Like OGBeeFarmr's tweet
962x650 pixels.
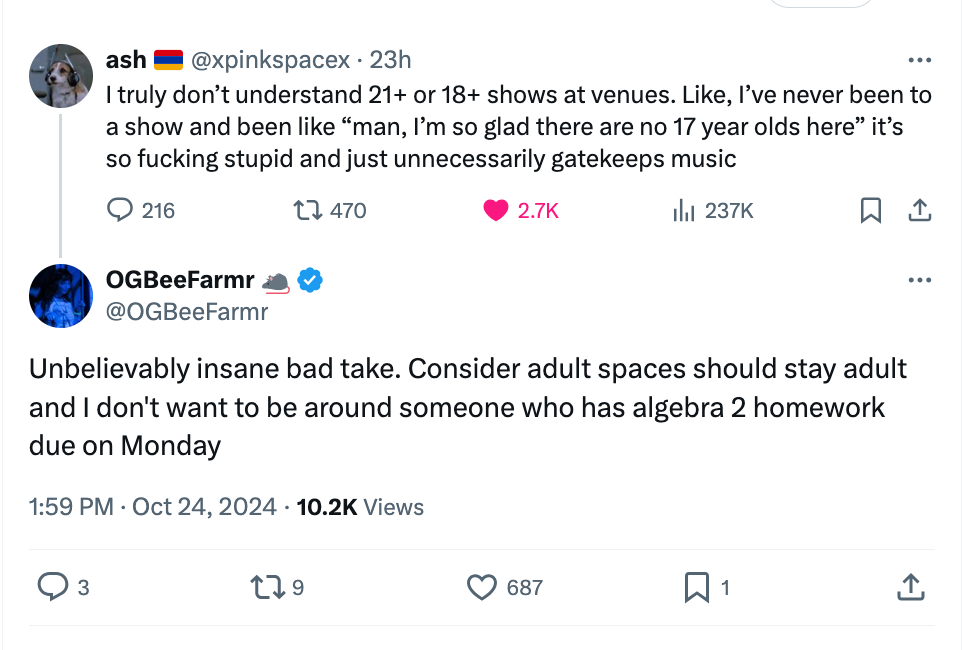click(483, 587)
